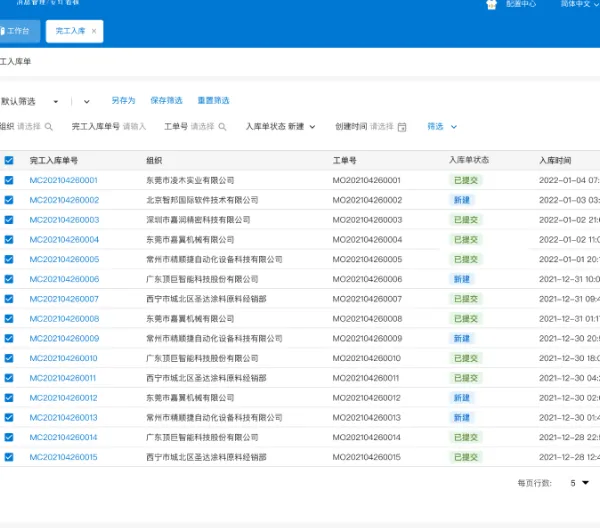Click the 另存为 link
The image size is (600, 528).
click(x=124, y=101)
